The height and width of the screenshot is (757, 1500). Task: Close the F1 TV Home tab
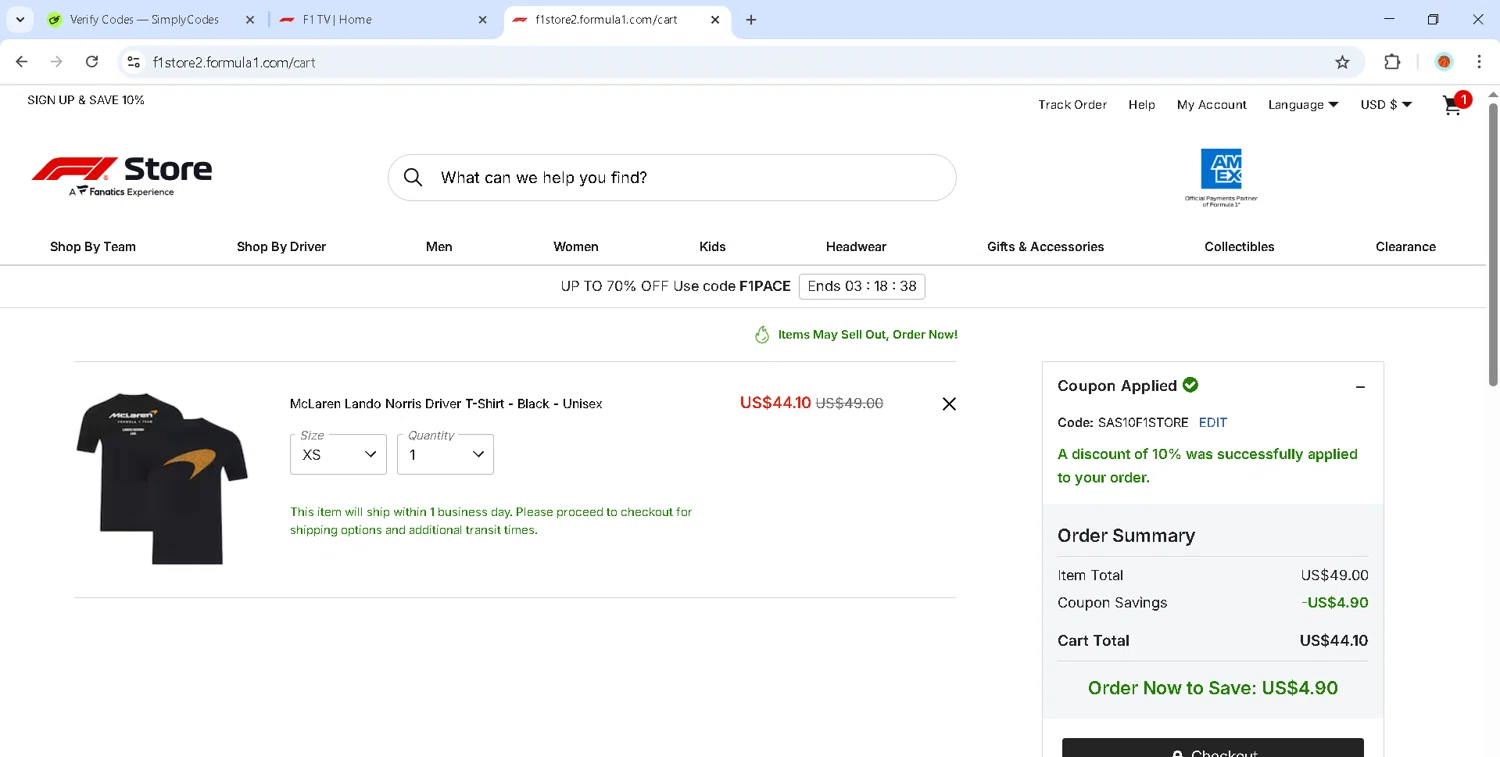pyautogui.click(x=483, y=20)
